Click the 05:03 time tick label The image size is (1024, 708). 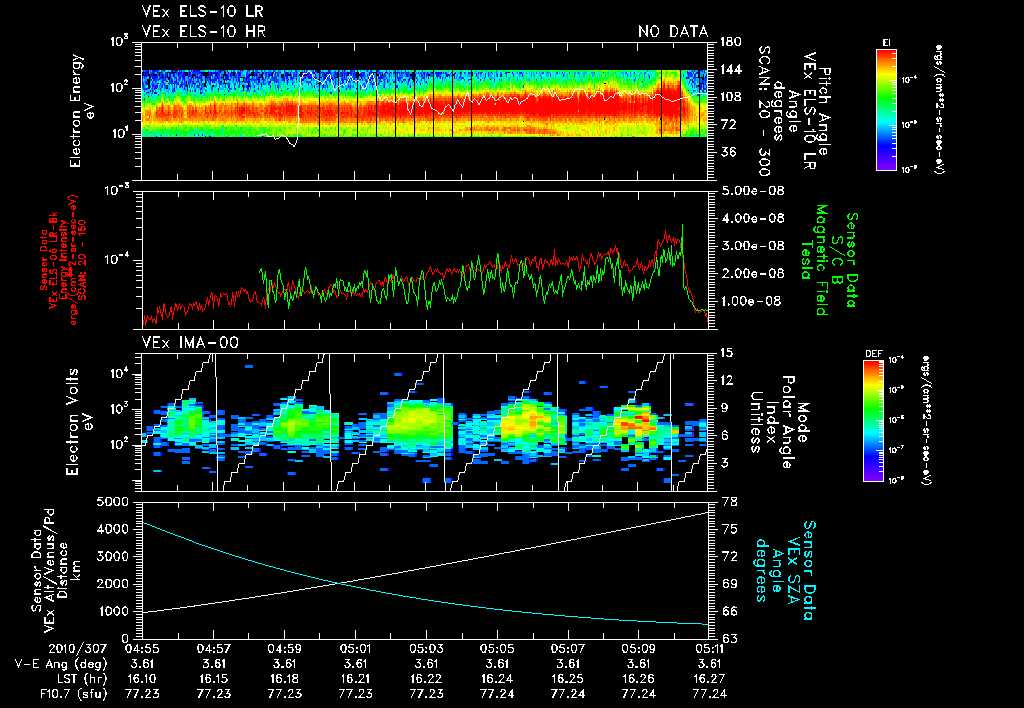pyautogui.click(x=426, y=649)
